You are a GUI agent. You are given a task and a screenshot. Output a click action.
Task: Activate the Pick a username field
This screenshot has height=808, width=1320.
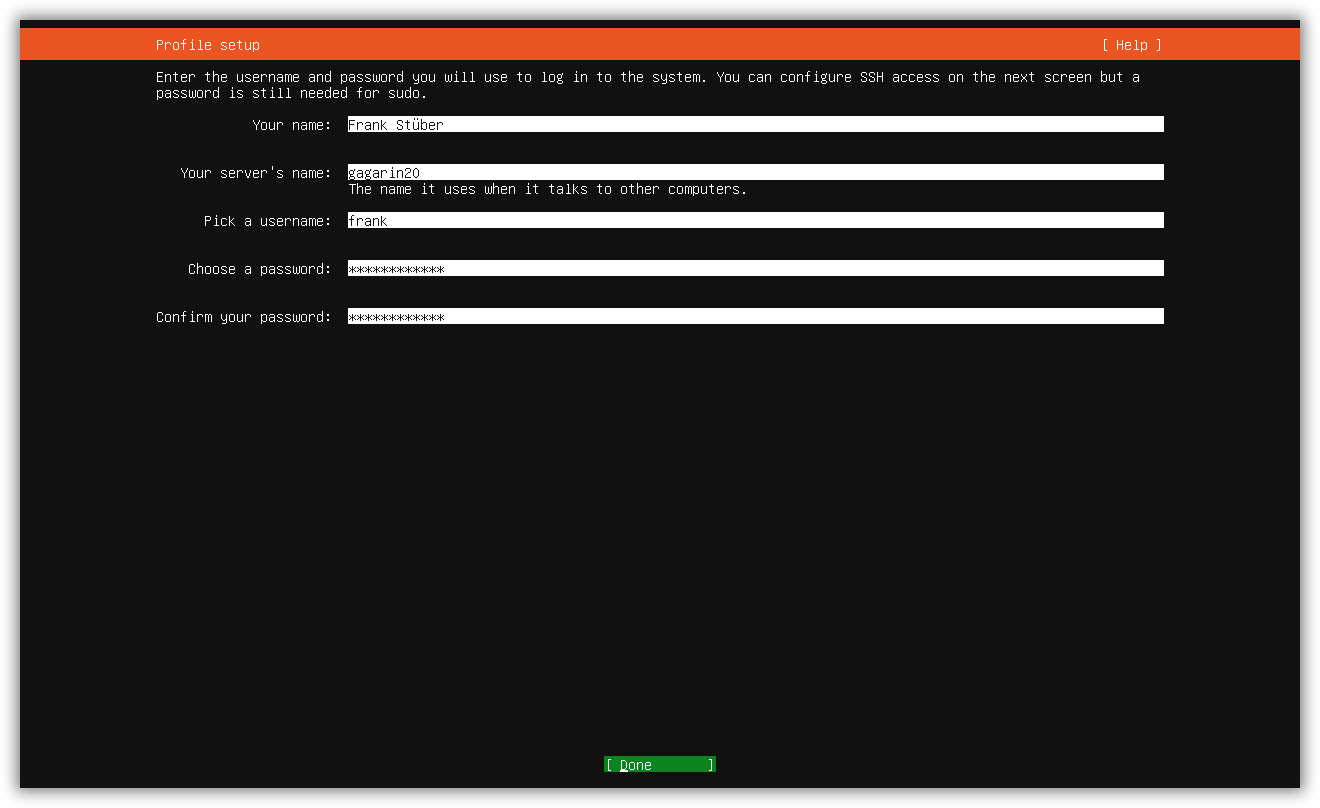tap(756, 220)
